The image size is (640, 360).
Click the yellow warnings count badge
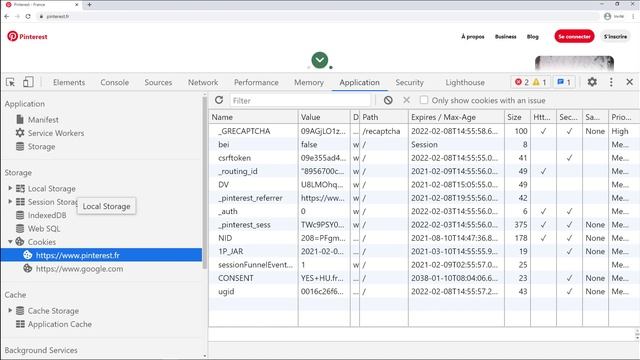(539, 82)
